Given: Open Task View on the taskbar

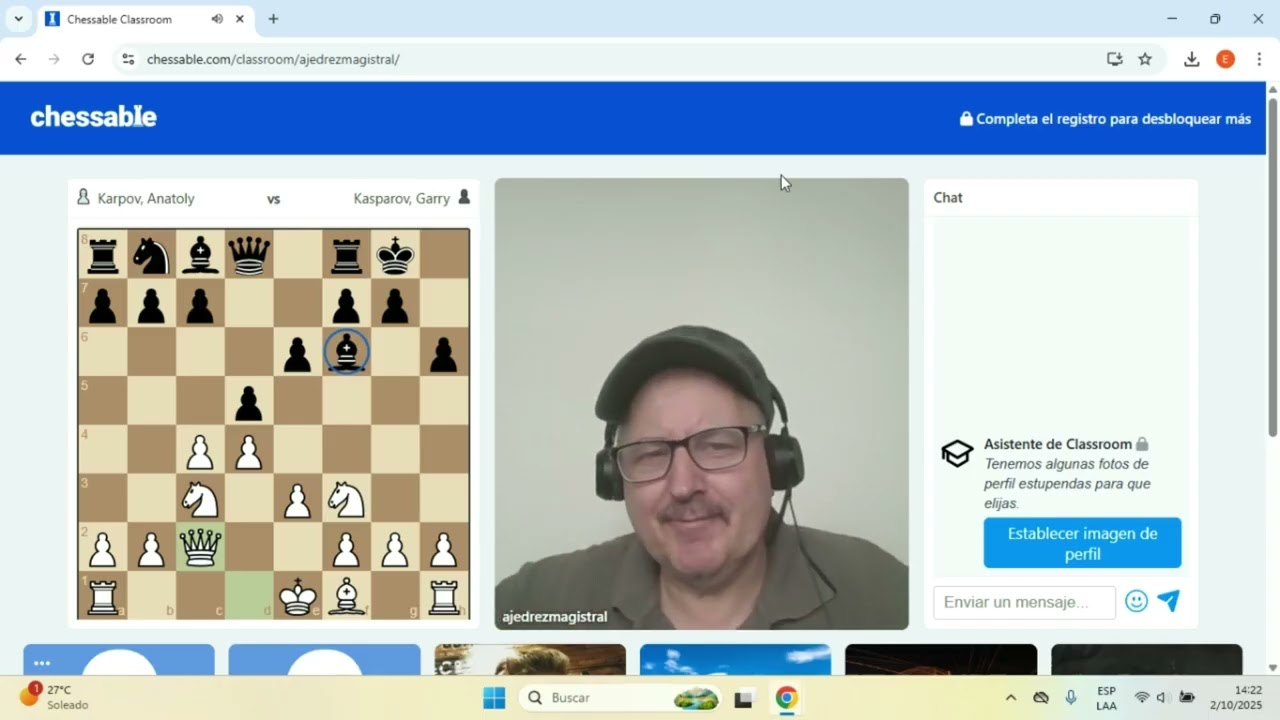Looking at the screenshot, I should point(744,697).
